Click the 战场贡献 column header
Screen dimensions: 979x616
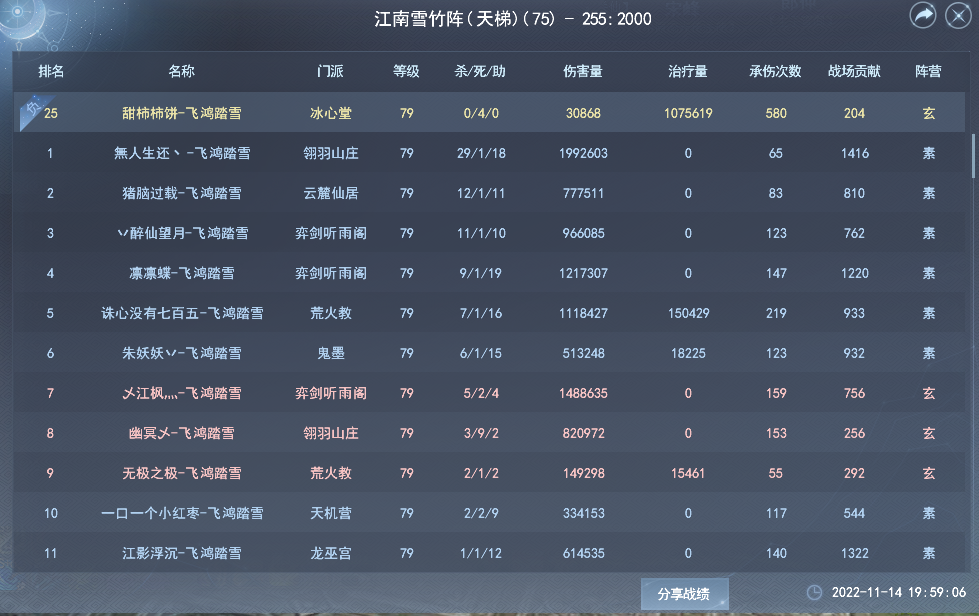[x=854, y=71]
